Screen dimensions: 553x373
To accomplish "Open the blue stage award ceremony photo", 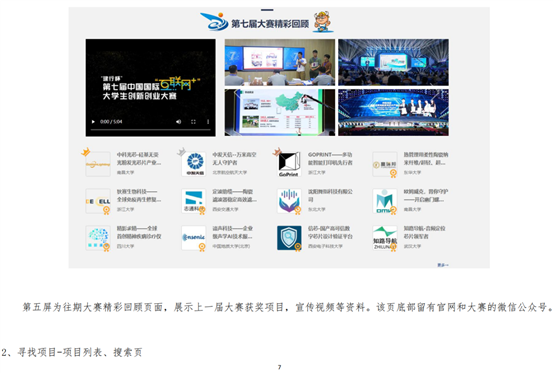I will [393, 112].
